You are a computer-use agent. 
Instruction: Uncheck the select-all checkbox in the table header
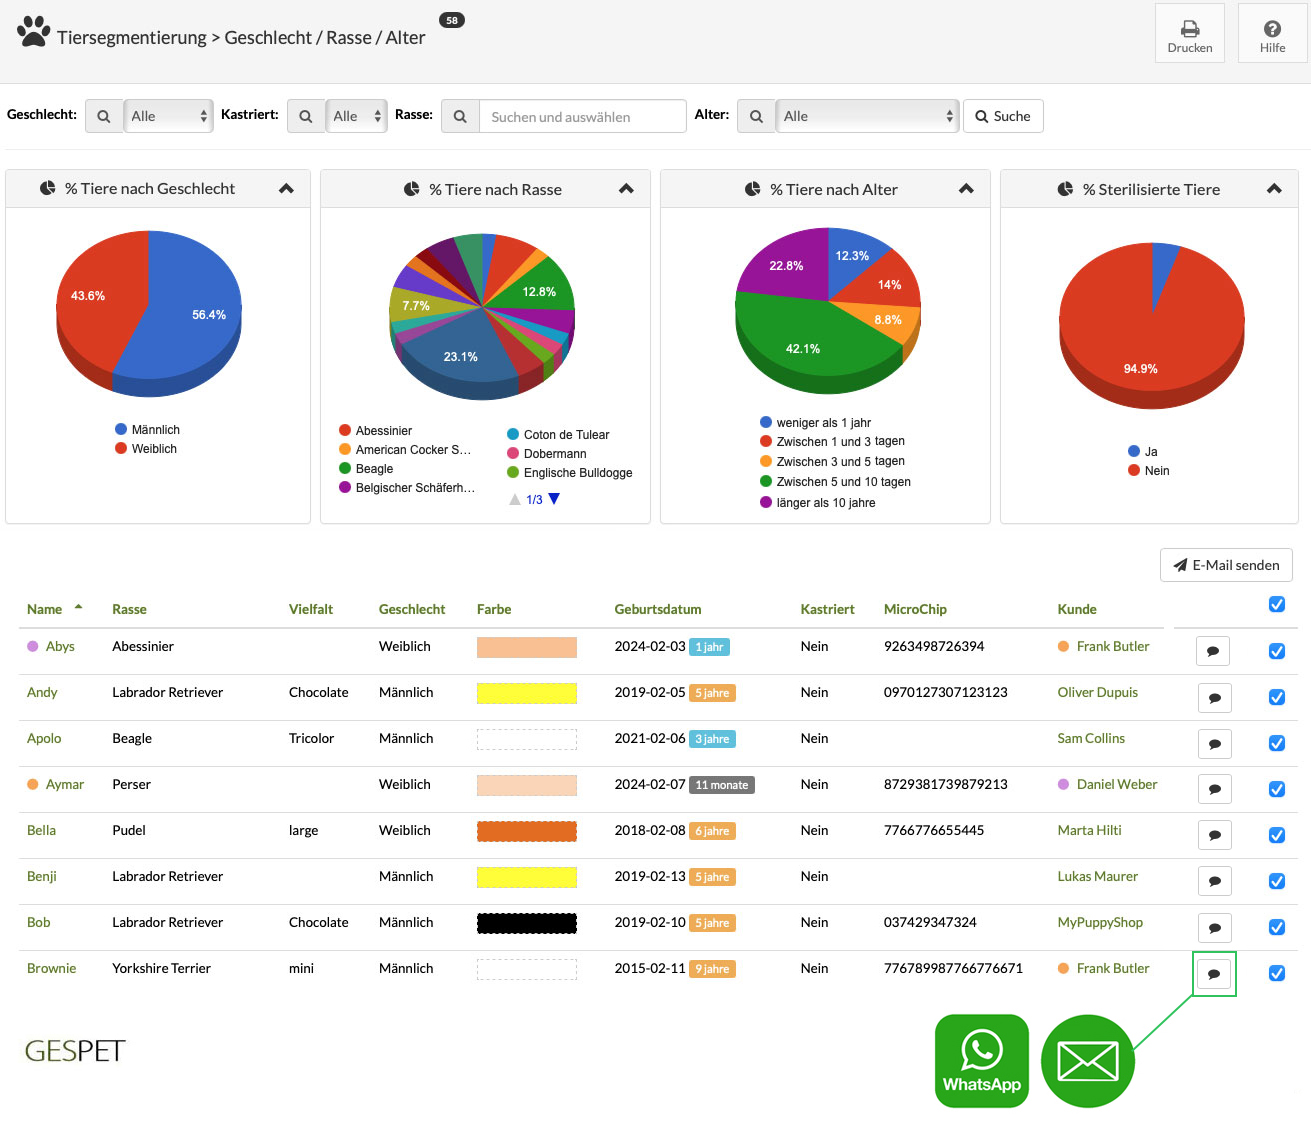1277,604
